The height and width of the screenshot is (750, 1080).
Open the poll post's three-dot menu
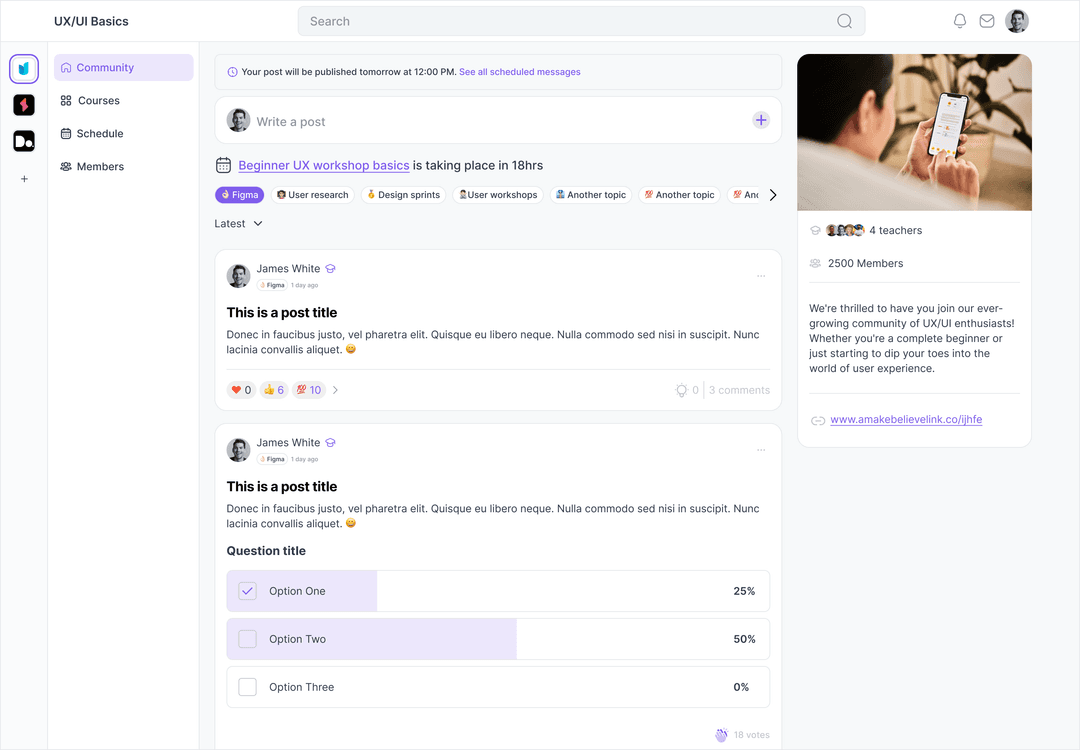(761, 450)
